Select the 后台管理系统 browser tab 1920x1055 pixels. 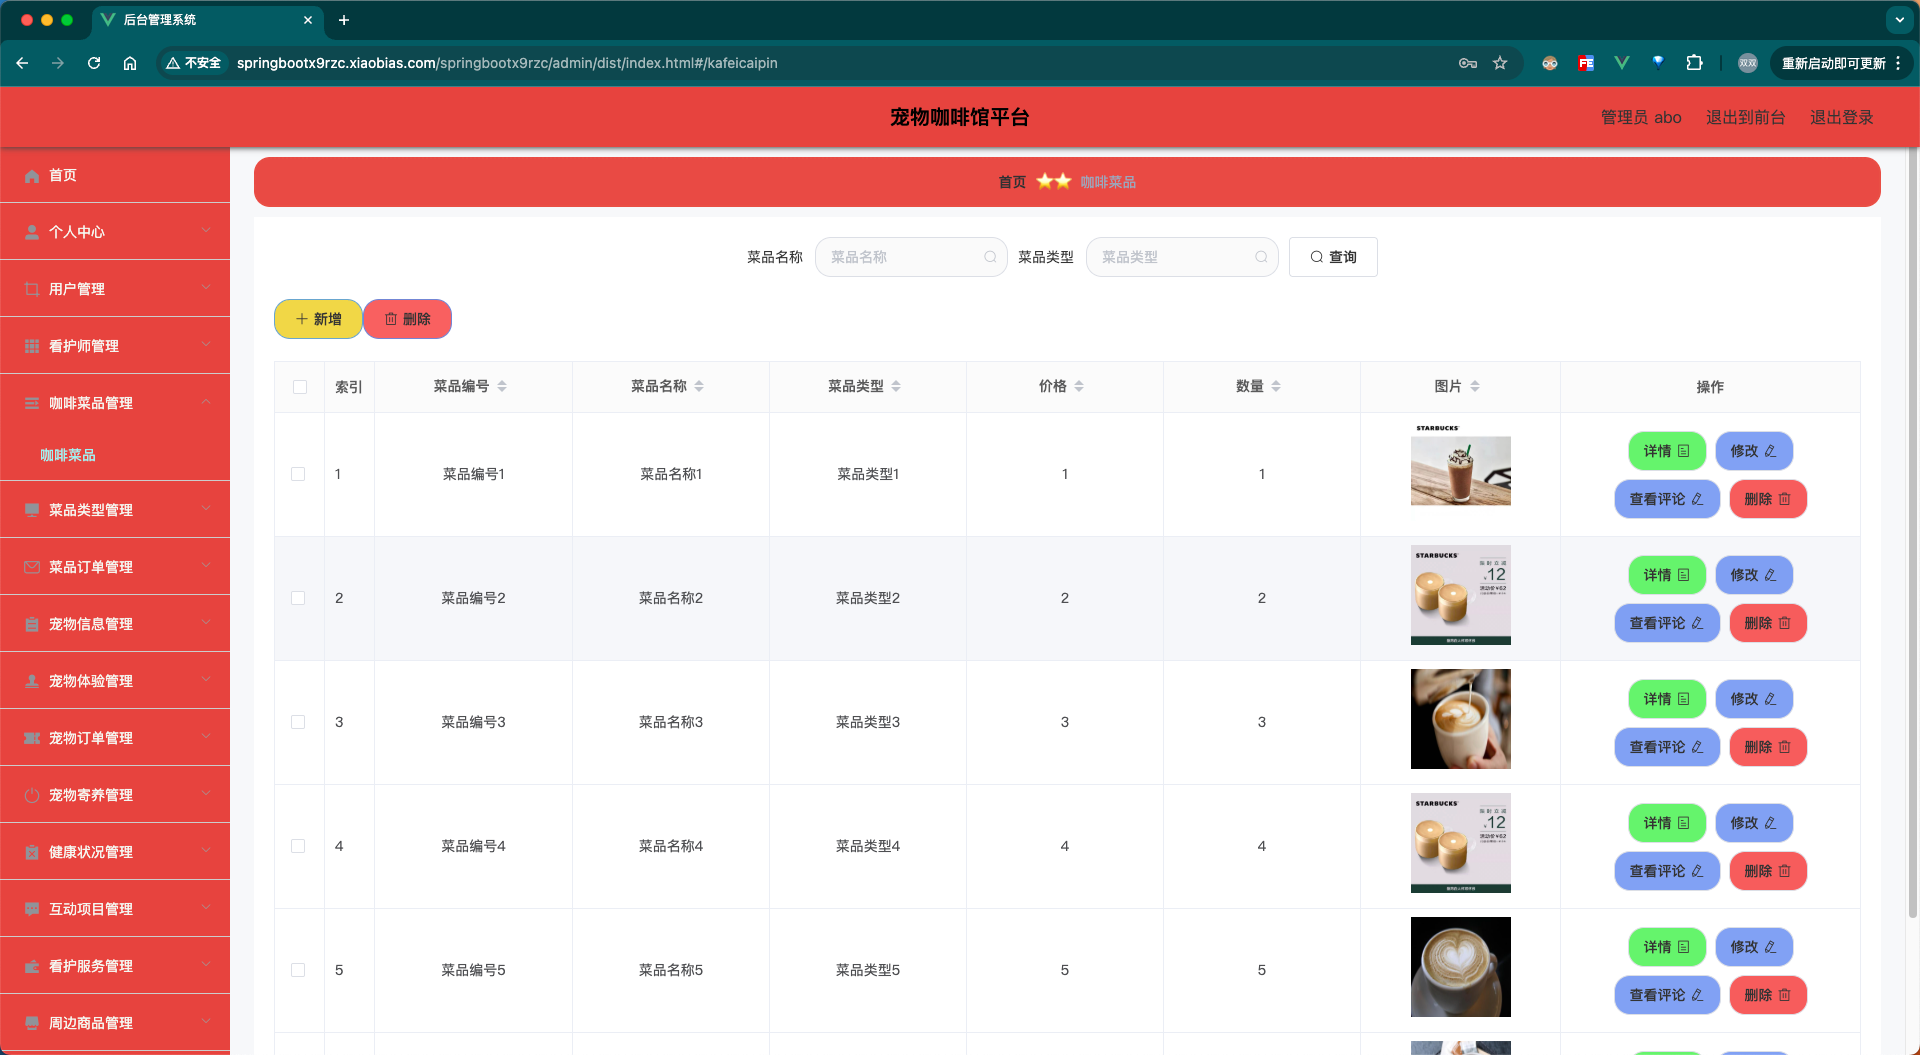coord(207,20)
